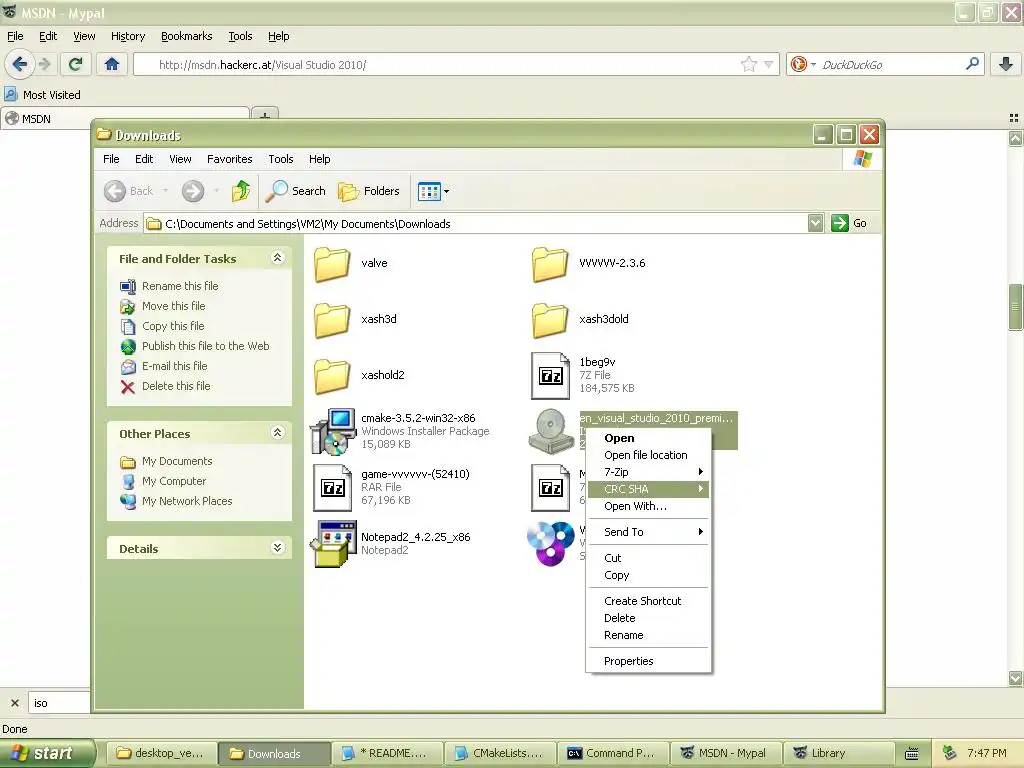This screenshot has width=1024, height=768.
Task: Reload the MSDN page in the browser
Action: coord(75,64)
